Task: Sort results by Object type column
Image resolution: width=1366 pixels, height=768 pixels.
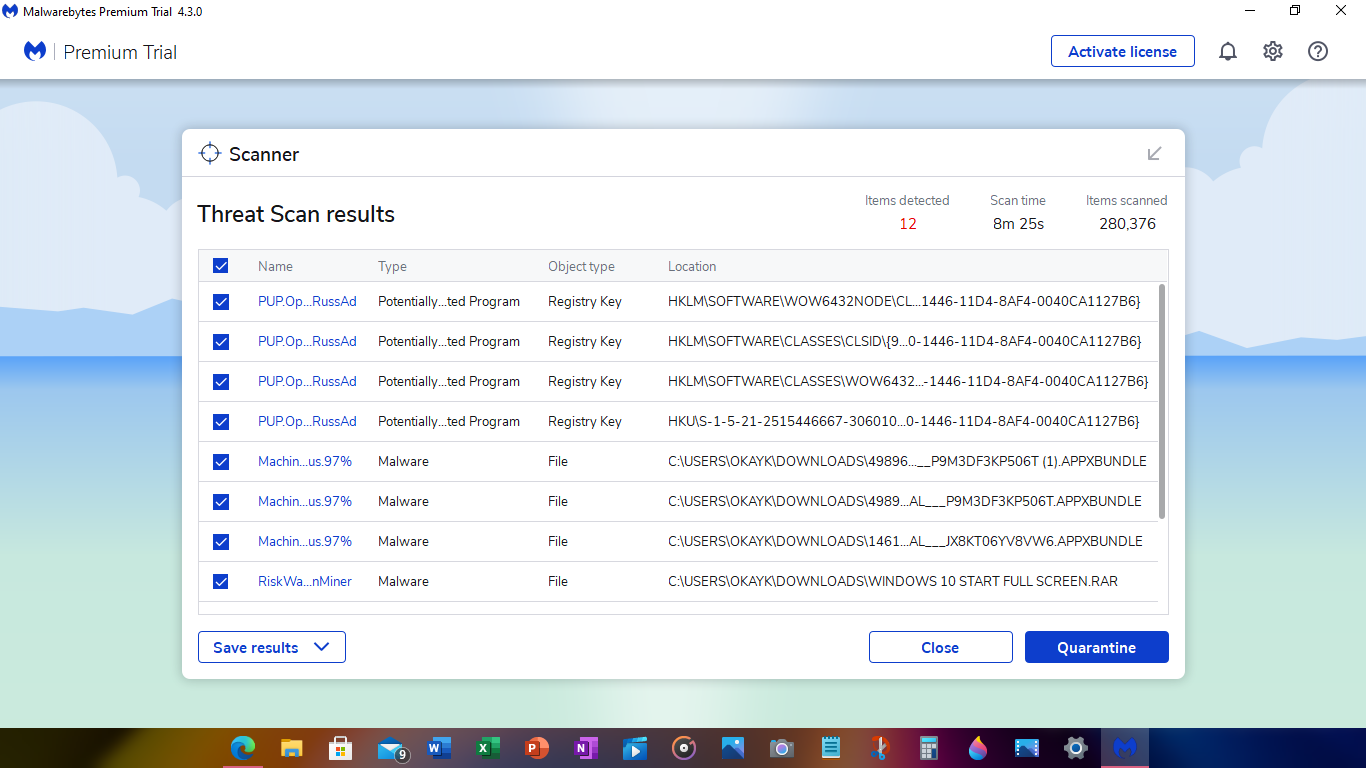Action: click(581, 267)
